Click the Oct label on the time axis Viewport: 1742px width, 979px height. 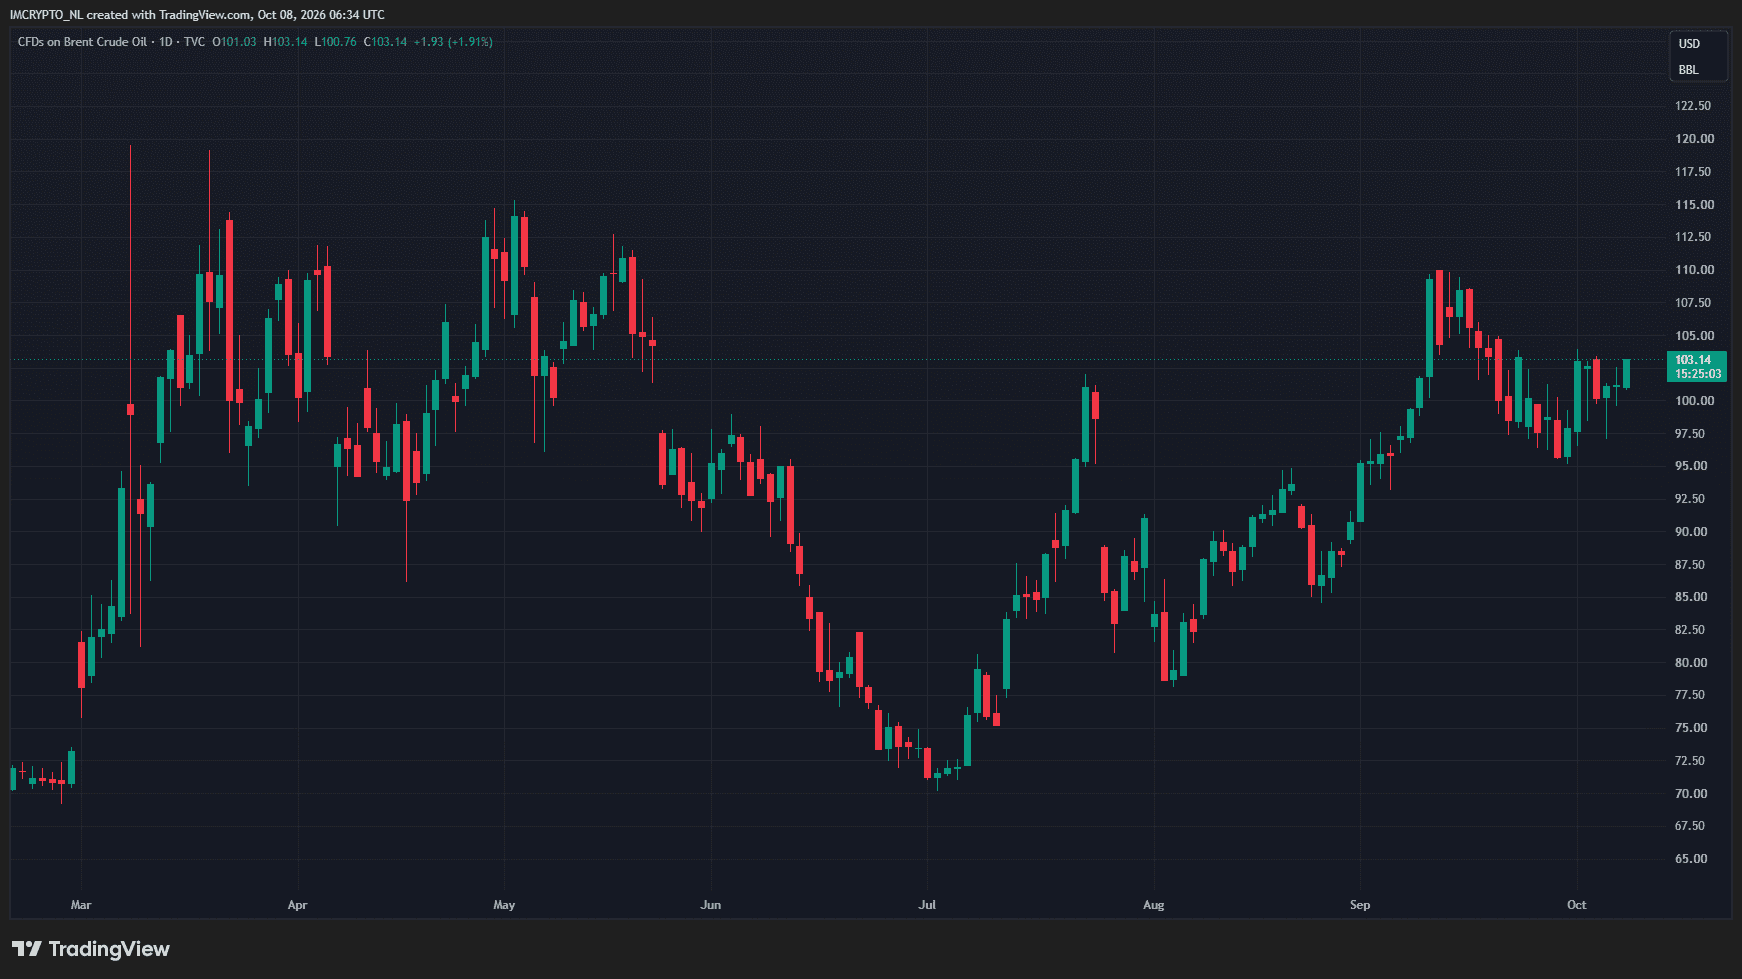[1576, 905]
